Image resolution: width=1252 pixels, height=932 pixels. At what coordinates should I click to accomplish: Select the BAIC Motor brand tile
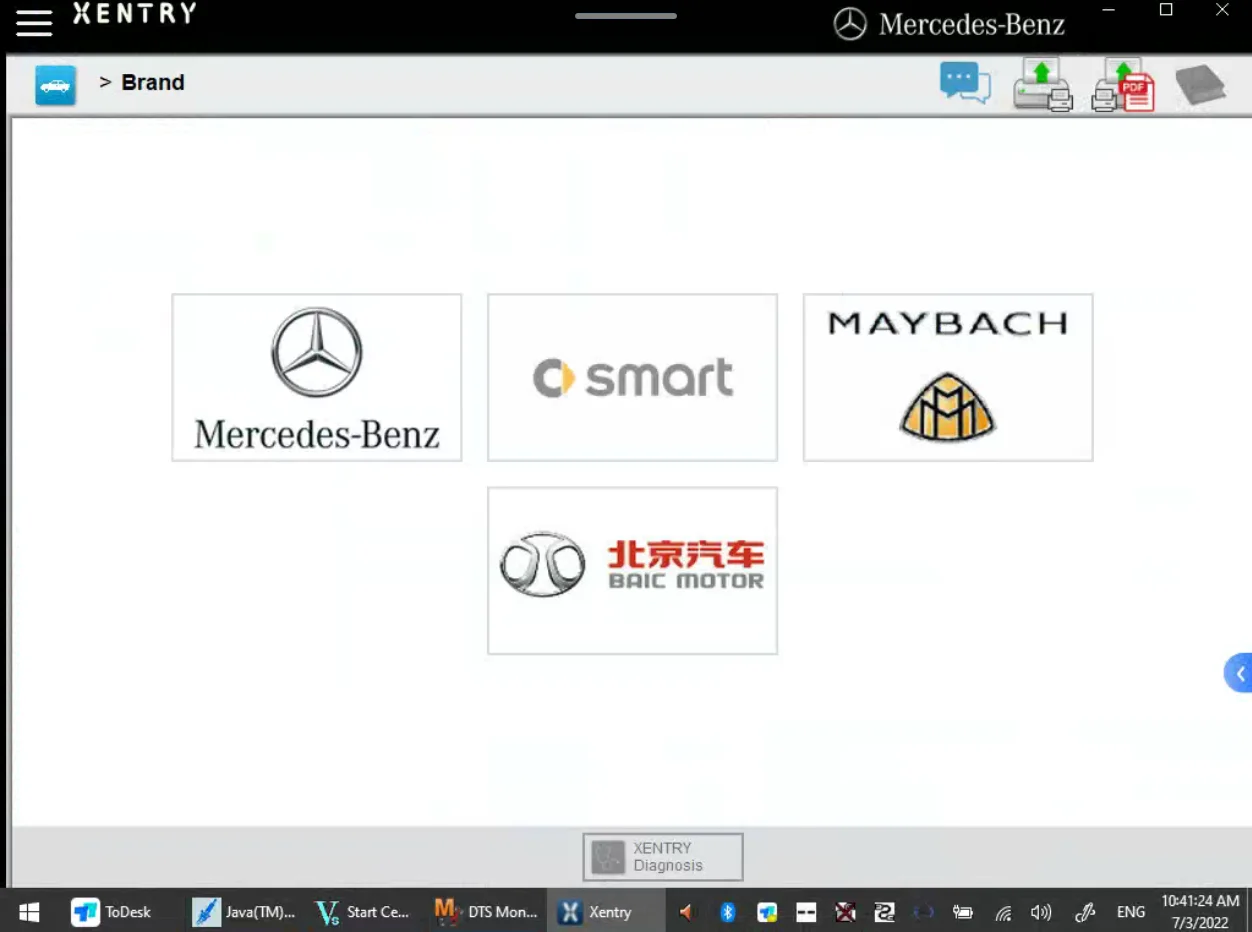tap(632, 571)
